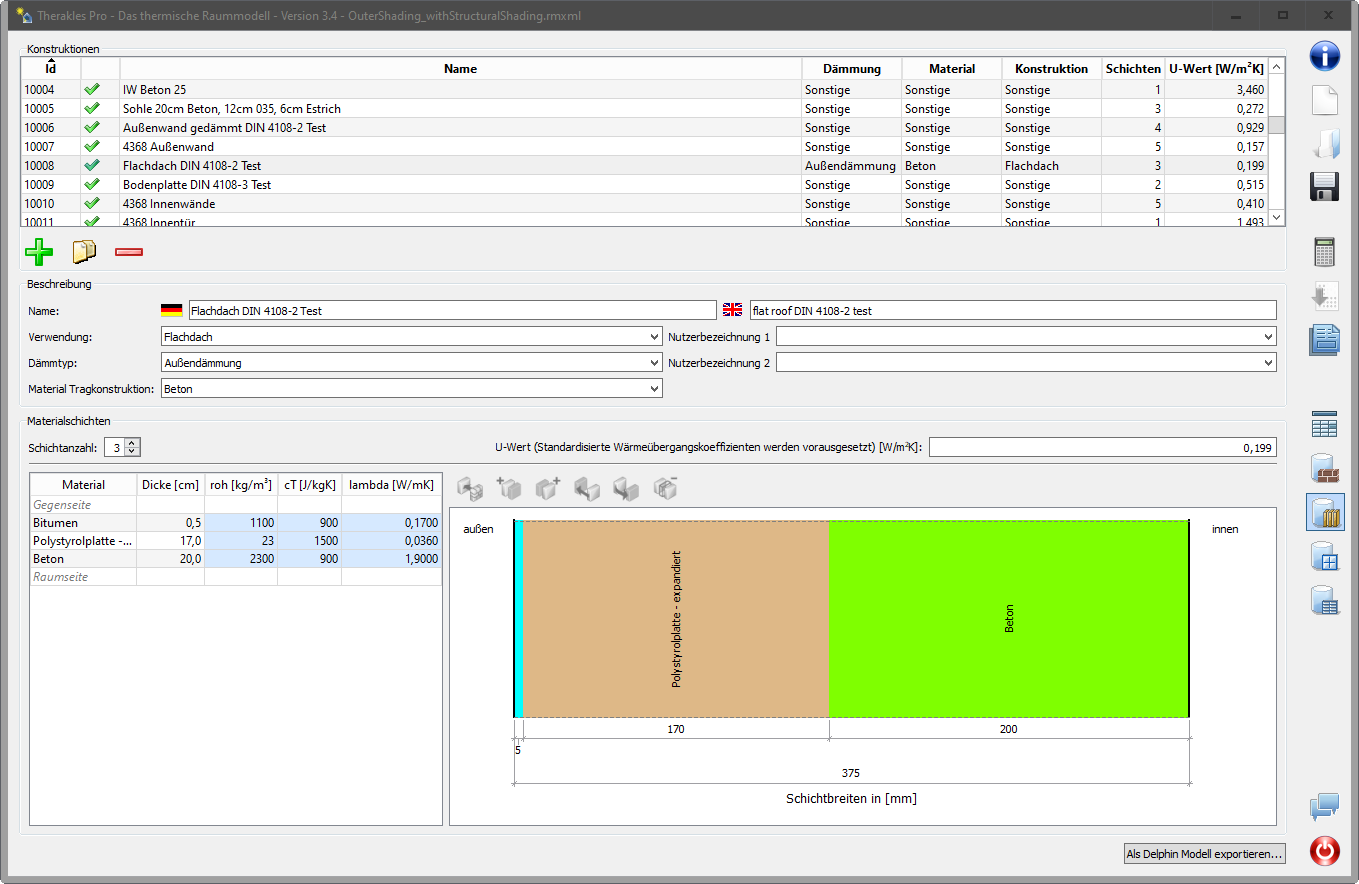The width and height of the screenshot is (1359, 884).
Task: Click the German name field 'Flachdach DIN 4108-2 Test'
Action: (x=451, y=311)
